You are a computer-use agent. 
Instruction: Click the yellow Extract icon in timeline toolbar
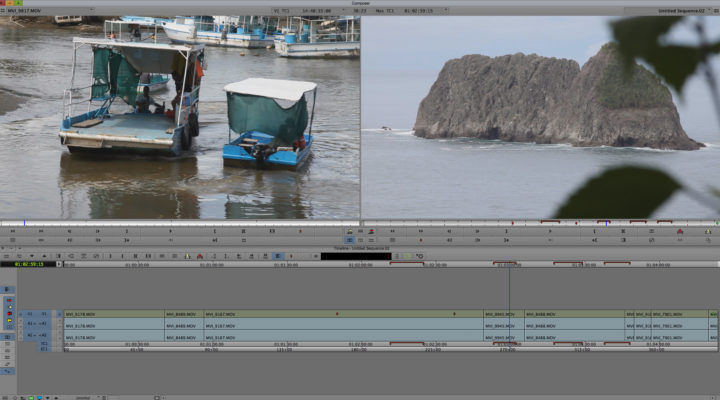(187, 256)
